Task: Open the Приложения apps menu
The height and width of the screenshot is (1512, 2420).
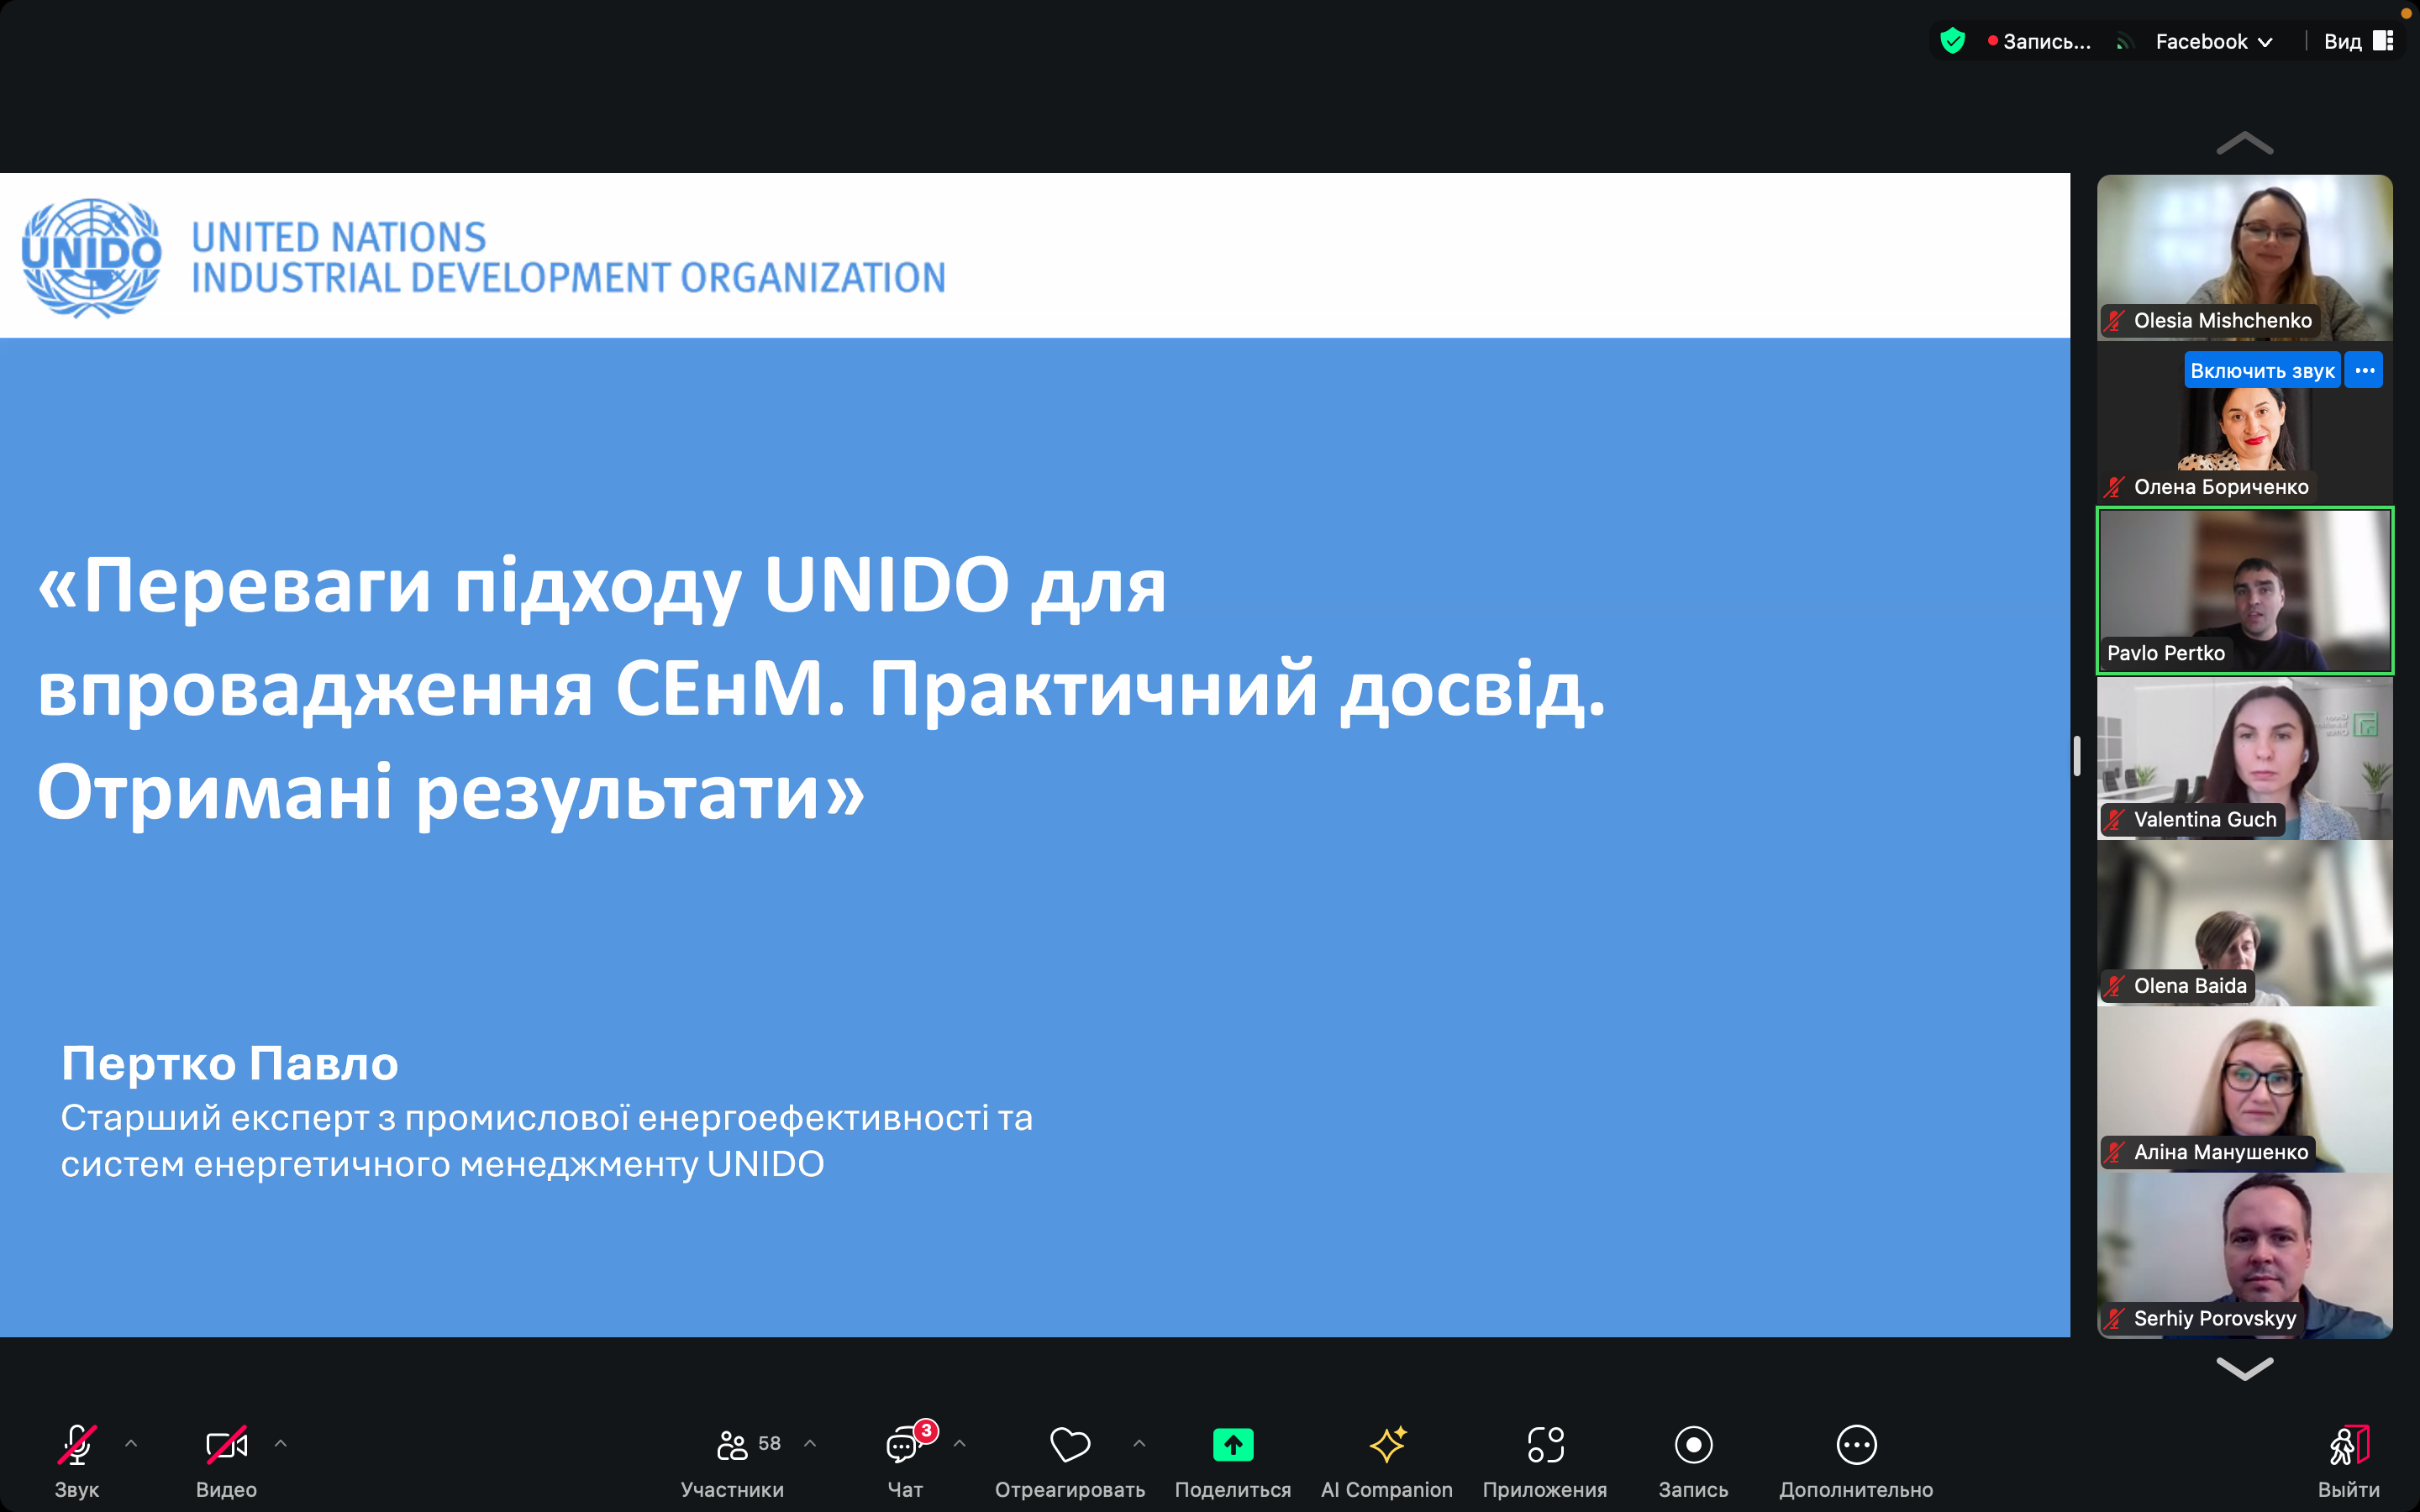Action: [1545, 1460]
